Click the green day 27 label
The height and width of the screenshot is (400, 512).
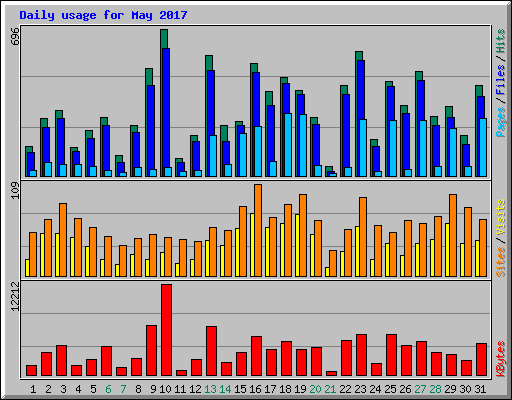(x=420, y=389)
